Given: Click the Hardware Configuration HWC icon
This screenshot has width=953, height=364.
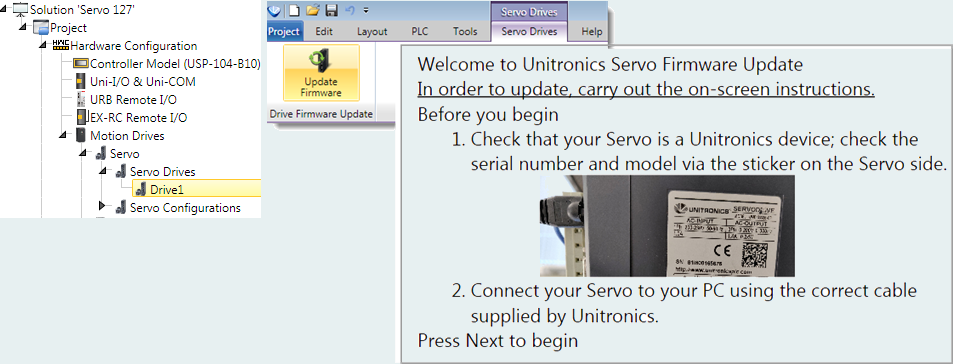Looking at the screenshot, I should 61,45.
